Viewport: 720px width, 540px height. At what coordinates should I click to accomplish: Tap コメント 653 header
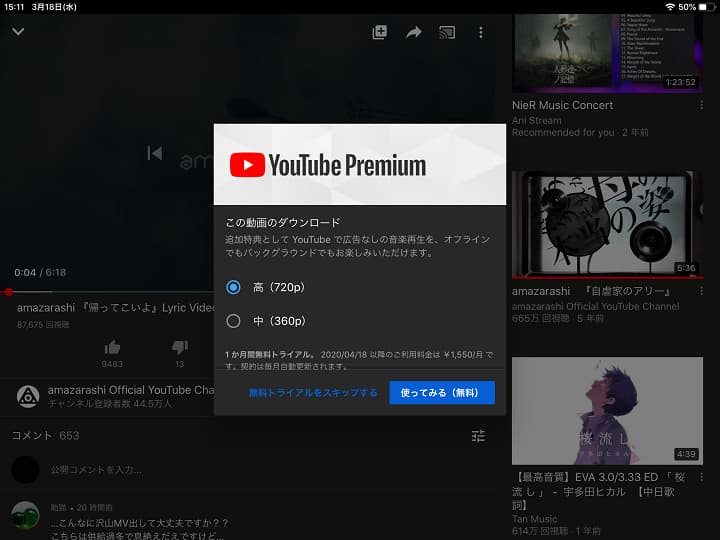click(45, 435)
